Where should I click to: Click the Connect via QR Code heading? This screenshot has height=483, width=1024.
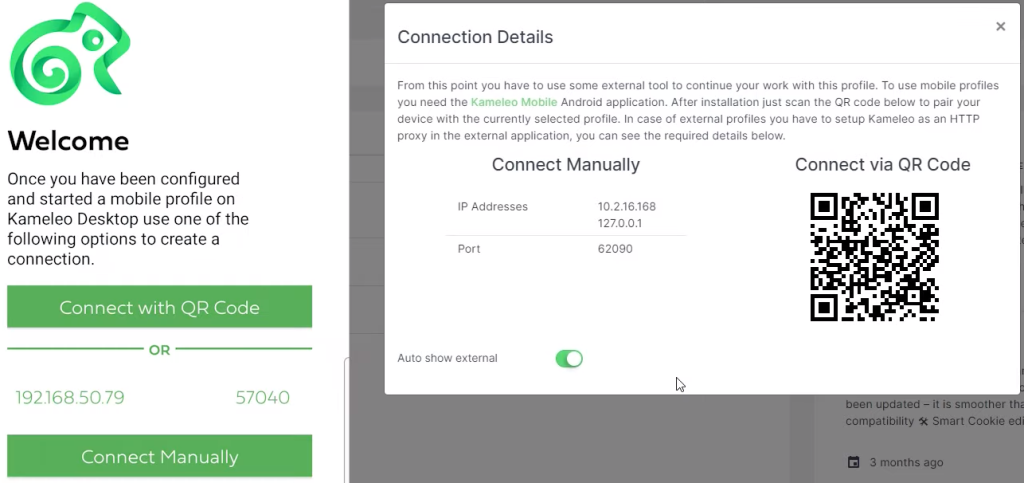point(882,164)
